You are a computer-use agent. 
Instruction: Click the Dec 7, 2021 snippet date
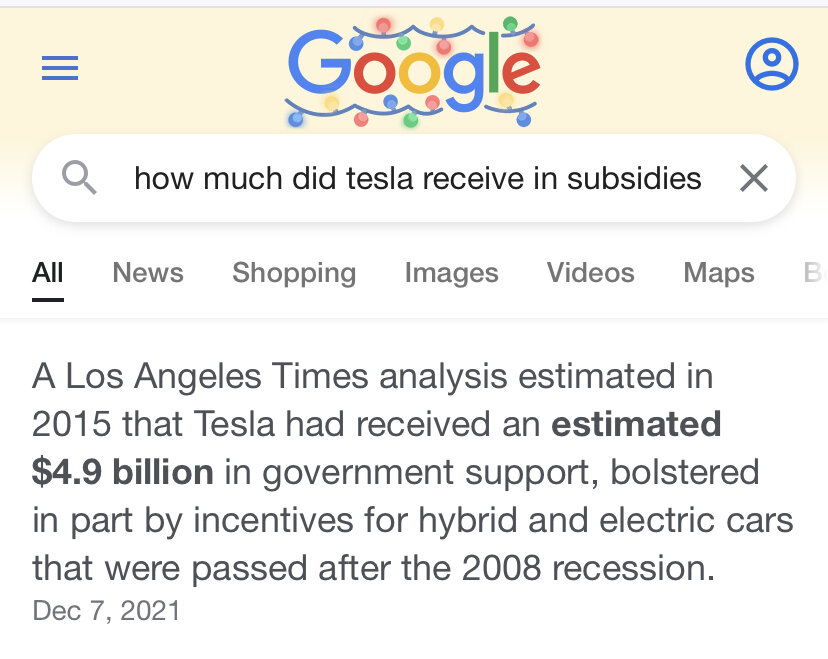107,610
